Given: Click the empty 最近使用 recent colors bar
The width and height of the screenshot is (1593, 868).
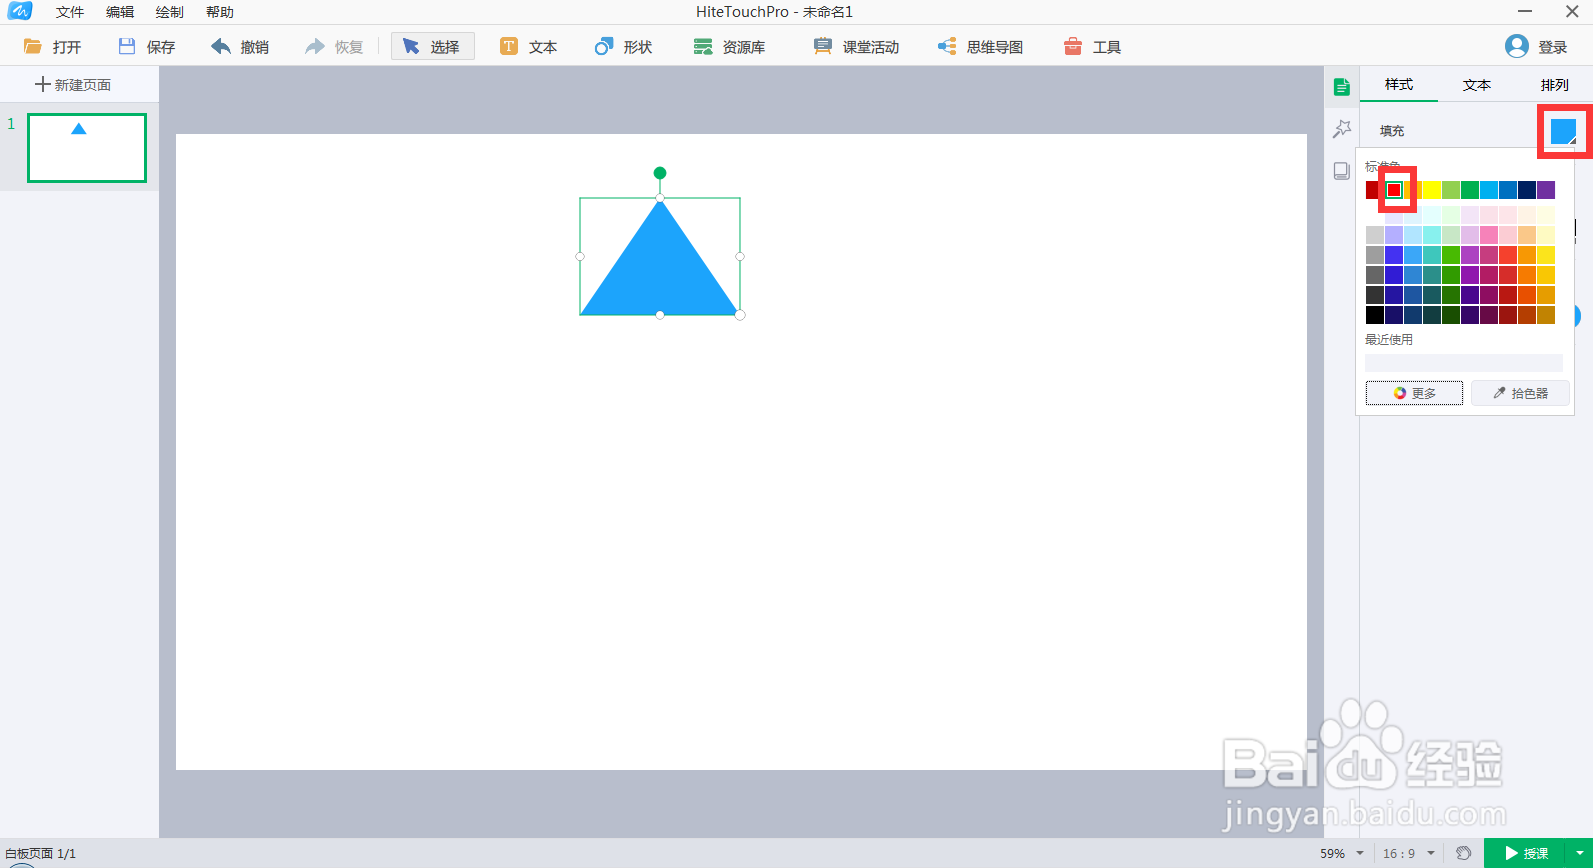Looking at the screenshot, I should (1464, 363).
